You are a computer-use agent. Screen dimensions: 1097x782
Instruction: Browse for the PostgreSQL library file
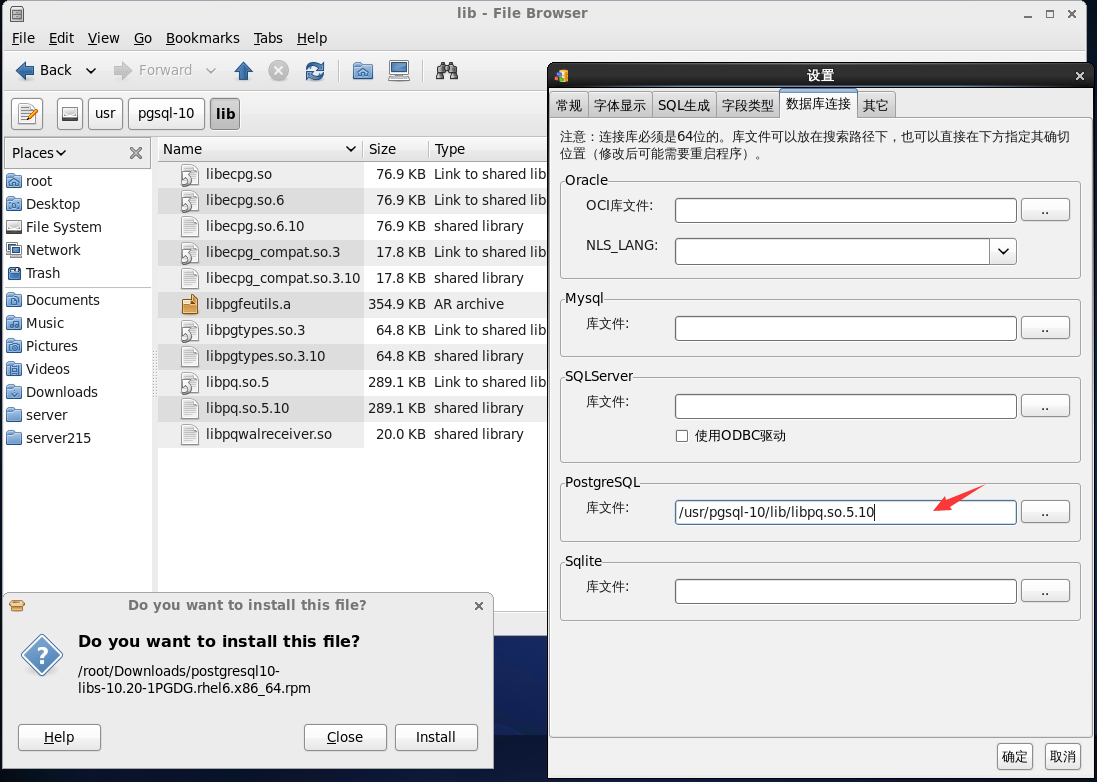1045,511
